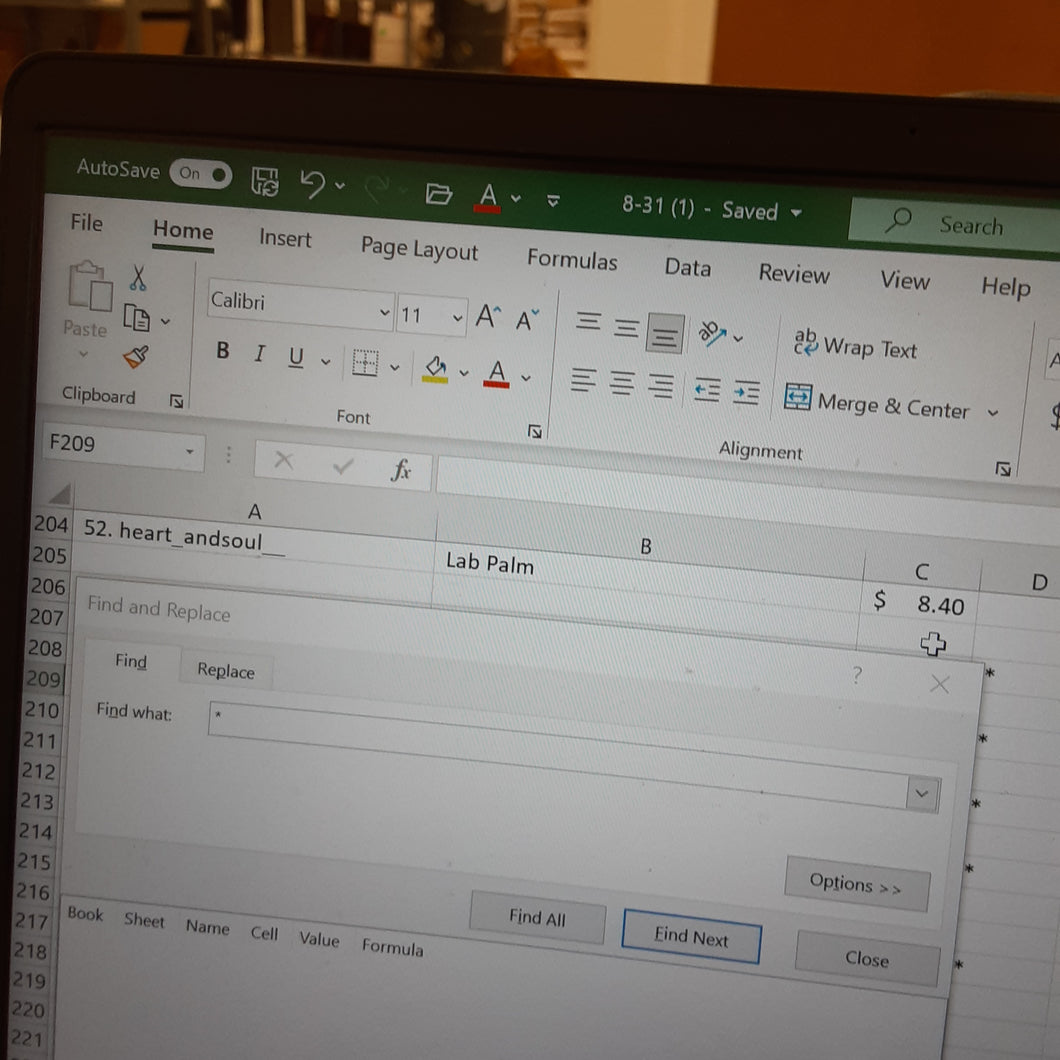This screenshot has height=1060, width=1060.
Task: Apply yellow Fill Color bucket
Action: 435,369
